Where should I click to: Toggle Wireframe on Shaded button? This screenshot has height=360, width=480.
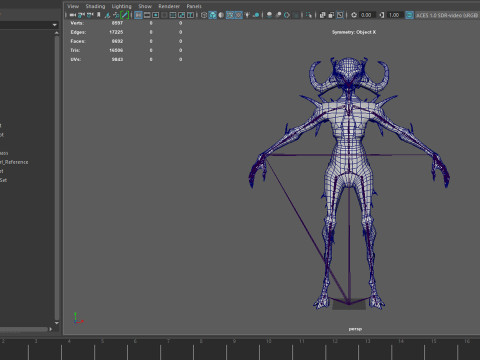(230, 15)
